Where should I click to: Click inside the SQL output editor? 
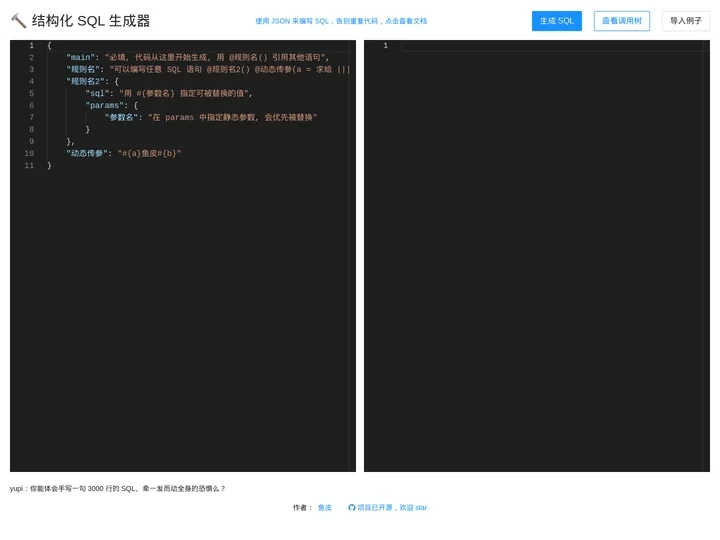coord(537,256)
